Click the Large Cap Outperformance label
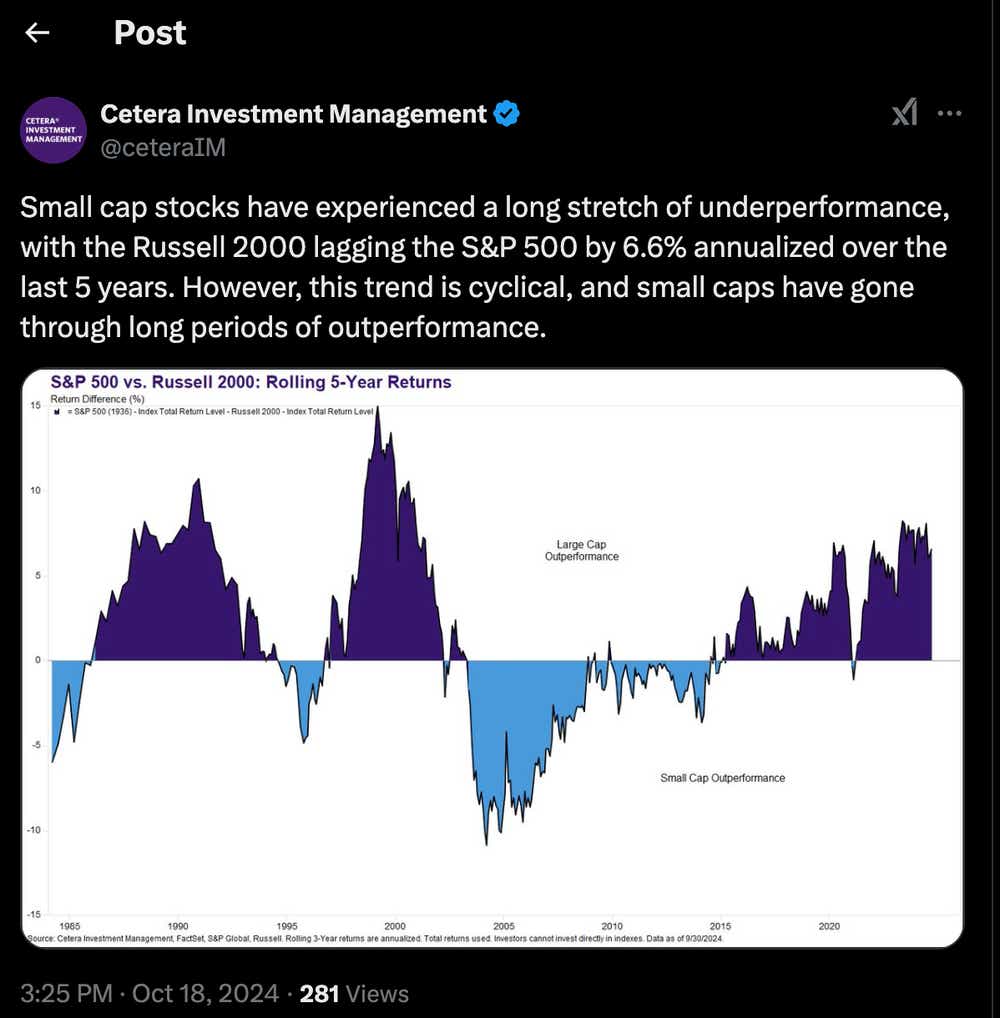Screen dimensions: 1000x1018 coord(582,551)
